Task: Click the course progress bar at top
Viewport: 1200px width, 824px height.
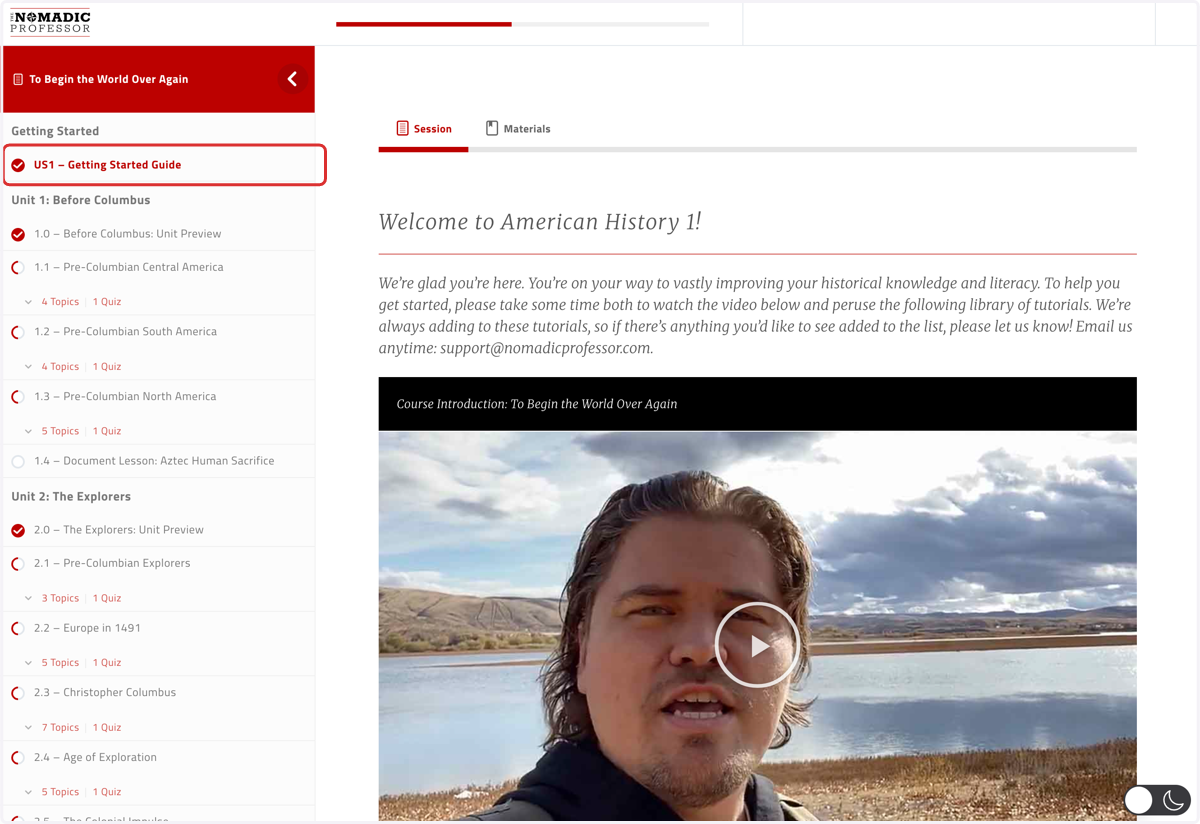Action: [522, 24]
